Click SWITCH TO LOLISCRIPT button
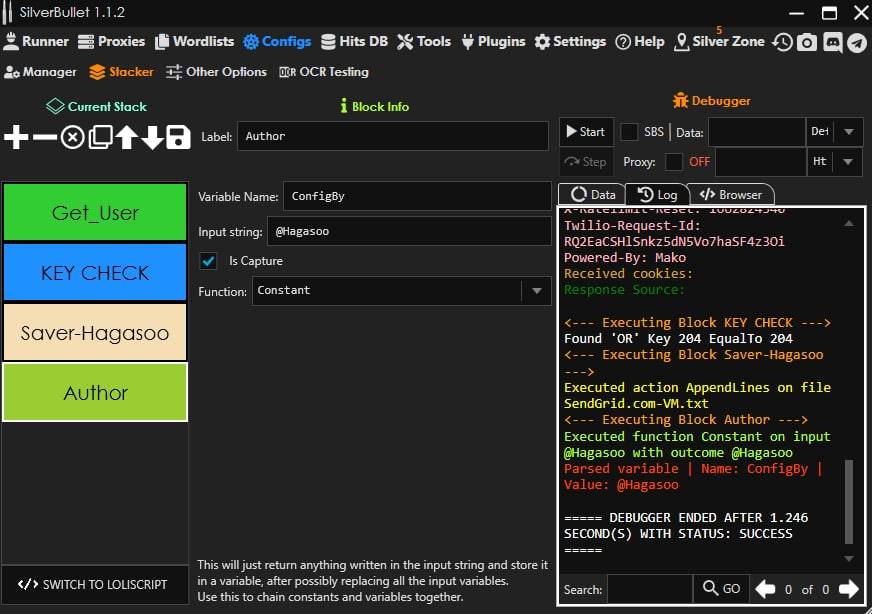The image size is (872, 614). coord(95,584)
